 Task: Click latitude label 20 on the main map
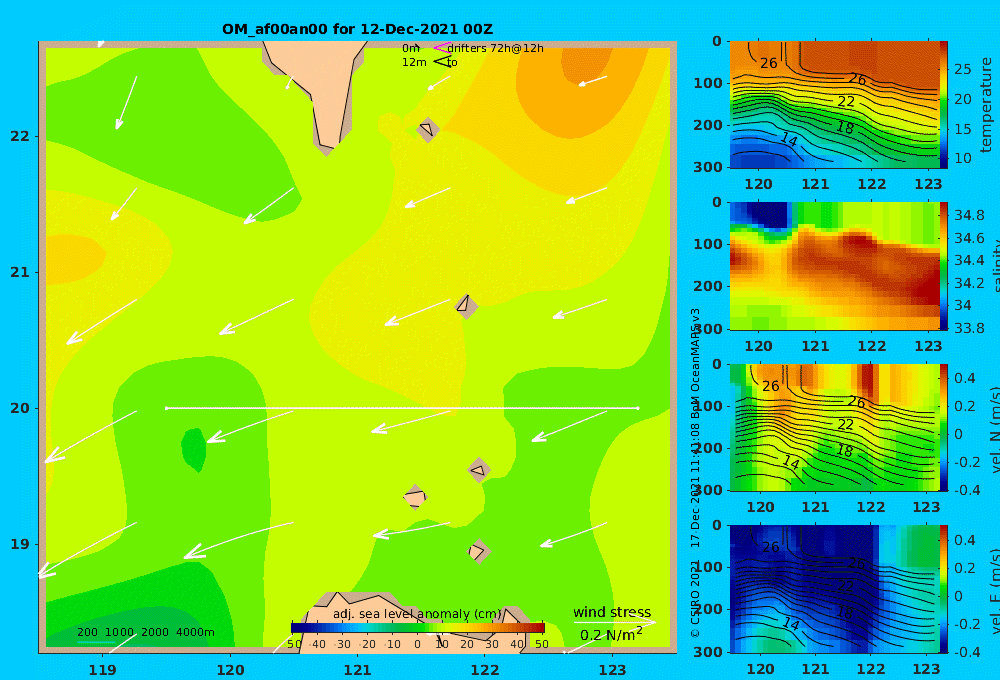pyautogui.click(x=20, y=408)
